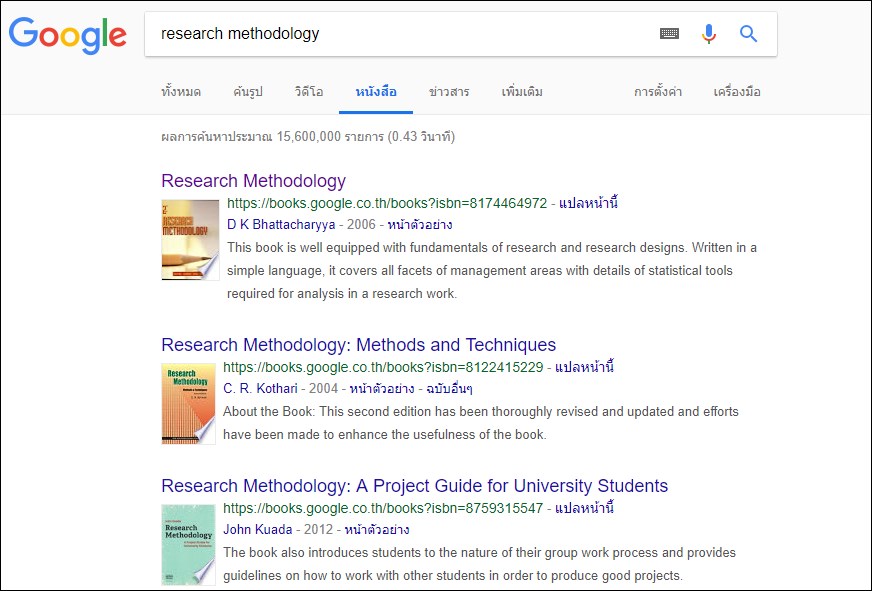
Task: Switch to the ข่าวสาร news tab
Action: pos(449,92)
